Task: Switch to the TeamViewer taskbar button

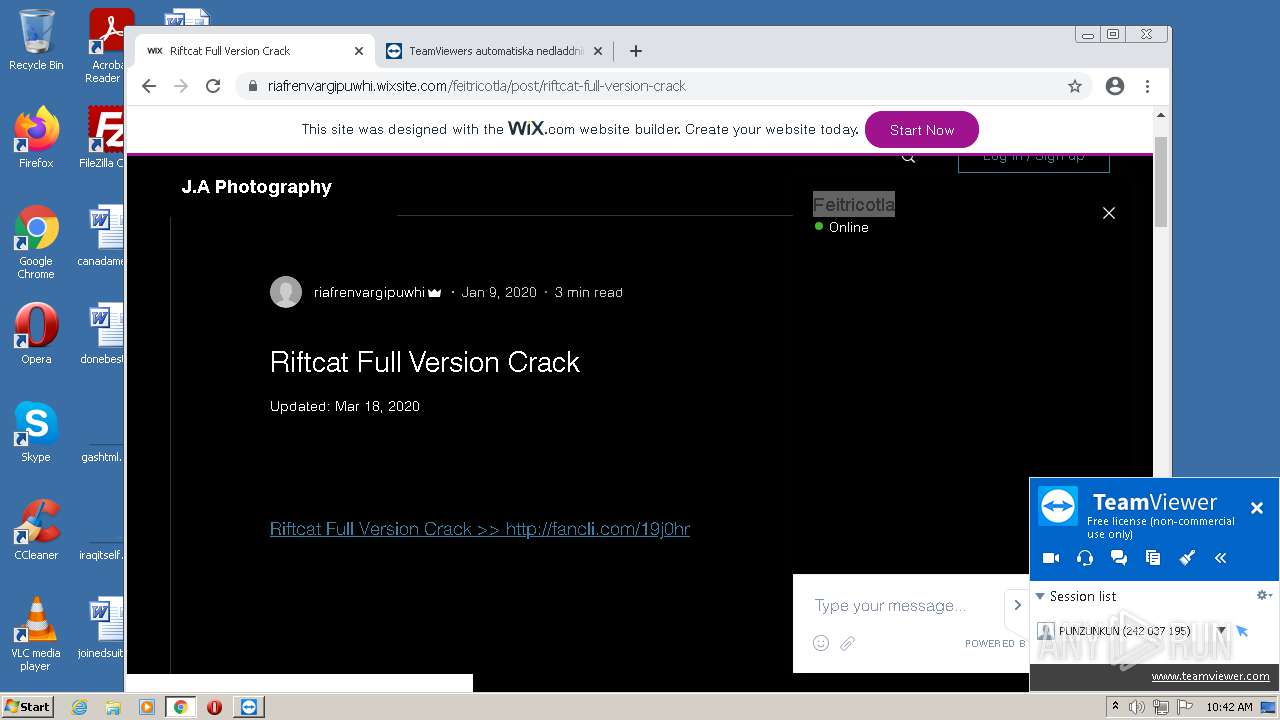Action: pyautogui.click(x=249, y=707)
